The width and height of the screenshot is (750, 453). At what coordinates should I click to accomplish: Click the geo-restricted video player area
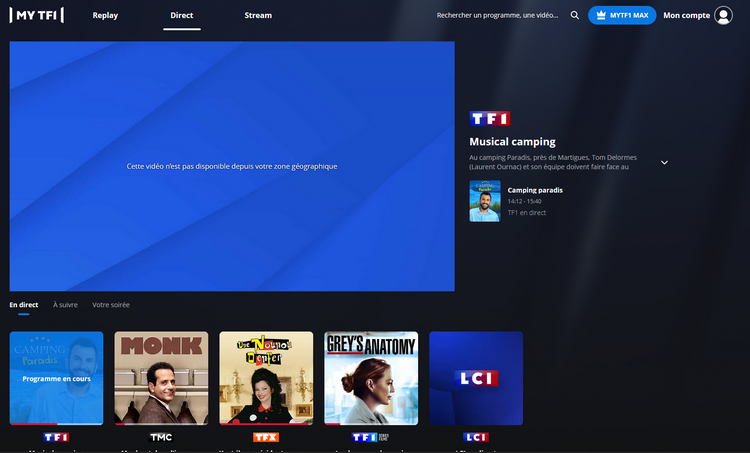(x=232, y=166)
